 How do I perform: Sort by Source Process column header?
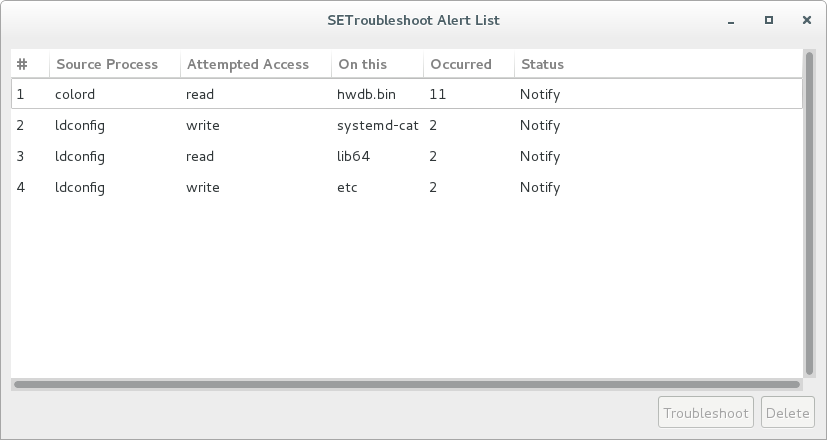(115, 64)
